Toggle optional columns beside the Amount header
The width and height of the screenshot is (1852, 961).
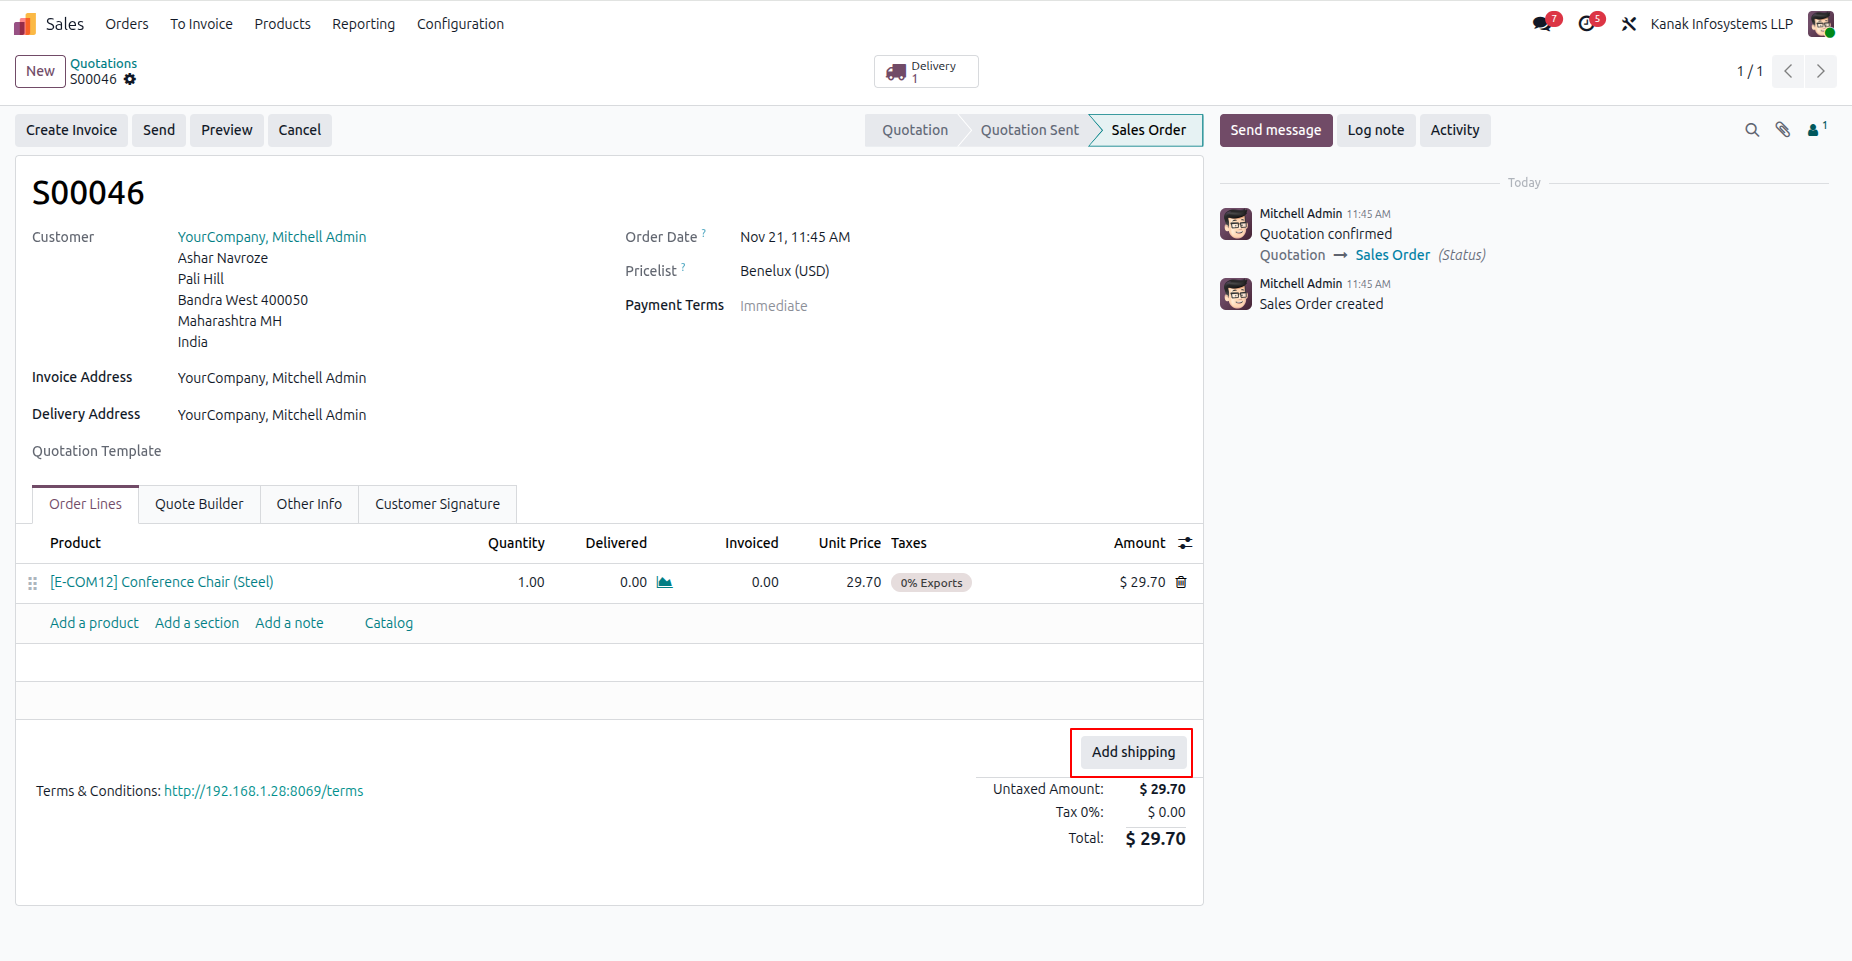1185,543
